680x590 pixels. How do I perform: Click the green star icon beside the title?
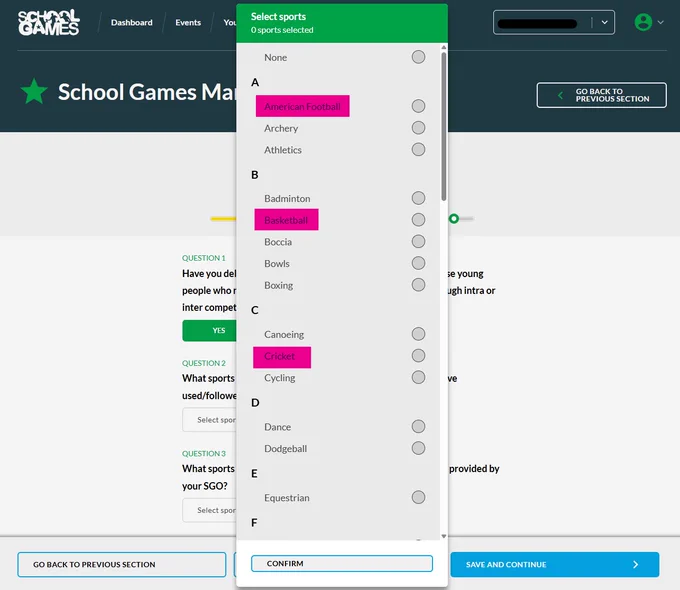coord(34,92)
